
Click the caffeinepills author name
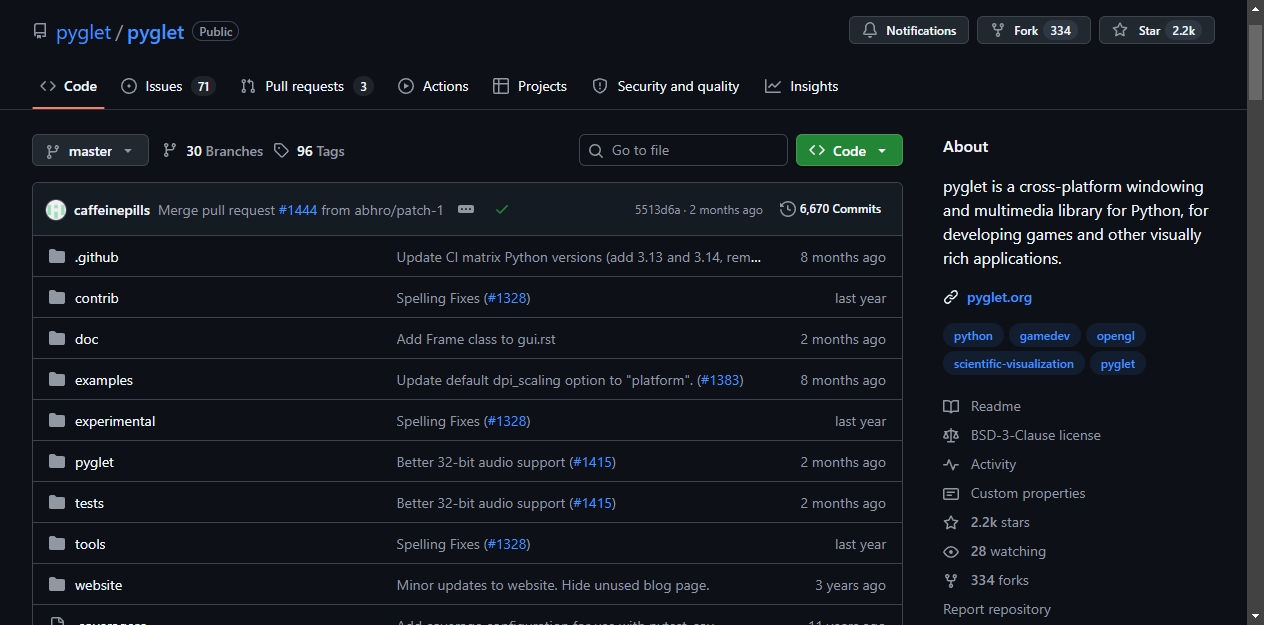tap(112, 210)
